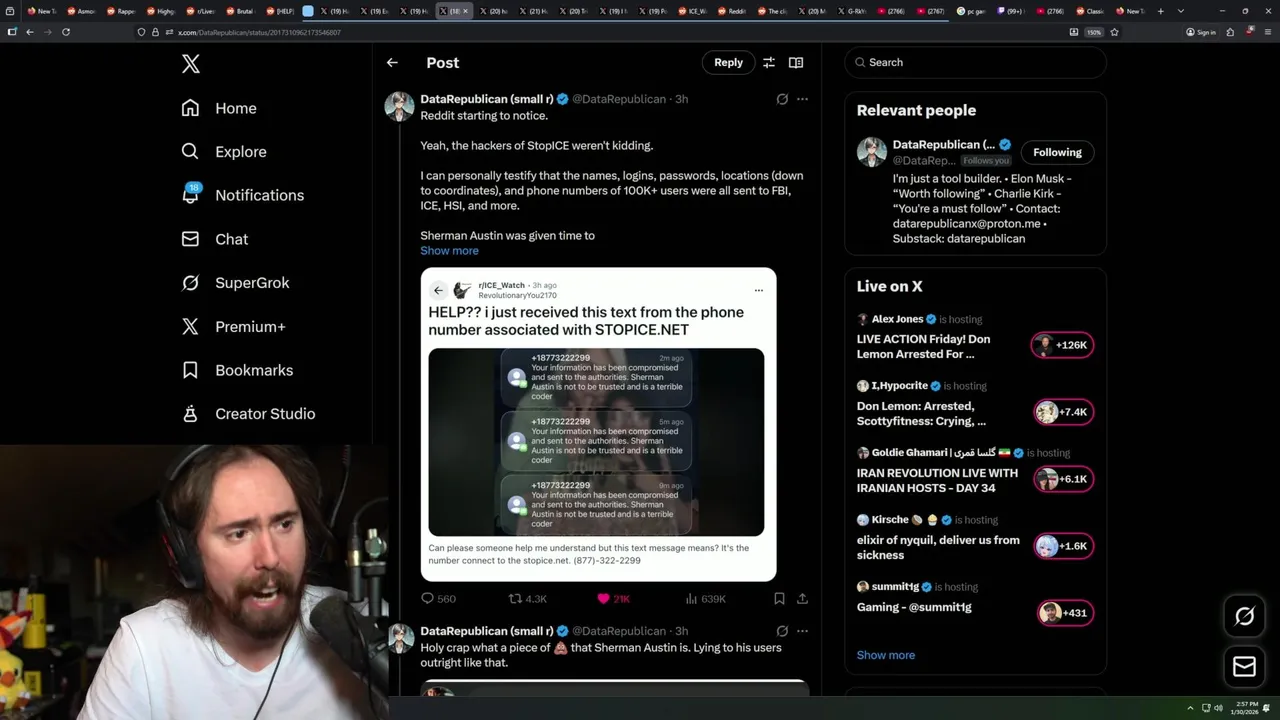Click the reply icon showing 560
The image size is (1280, 720).
click(x=438, y=599)
